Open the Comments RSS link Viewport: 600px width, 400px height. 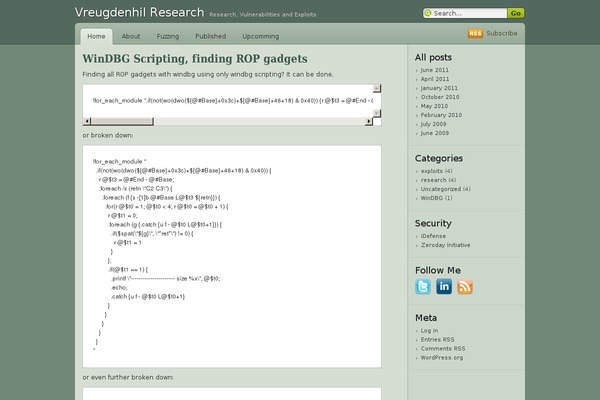click(x=443, y=349)
